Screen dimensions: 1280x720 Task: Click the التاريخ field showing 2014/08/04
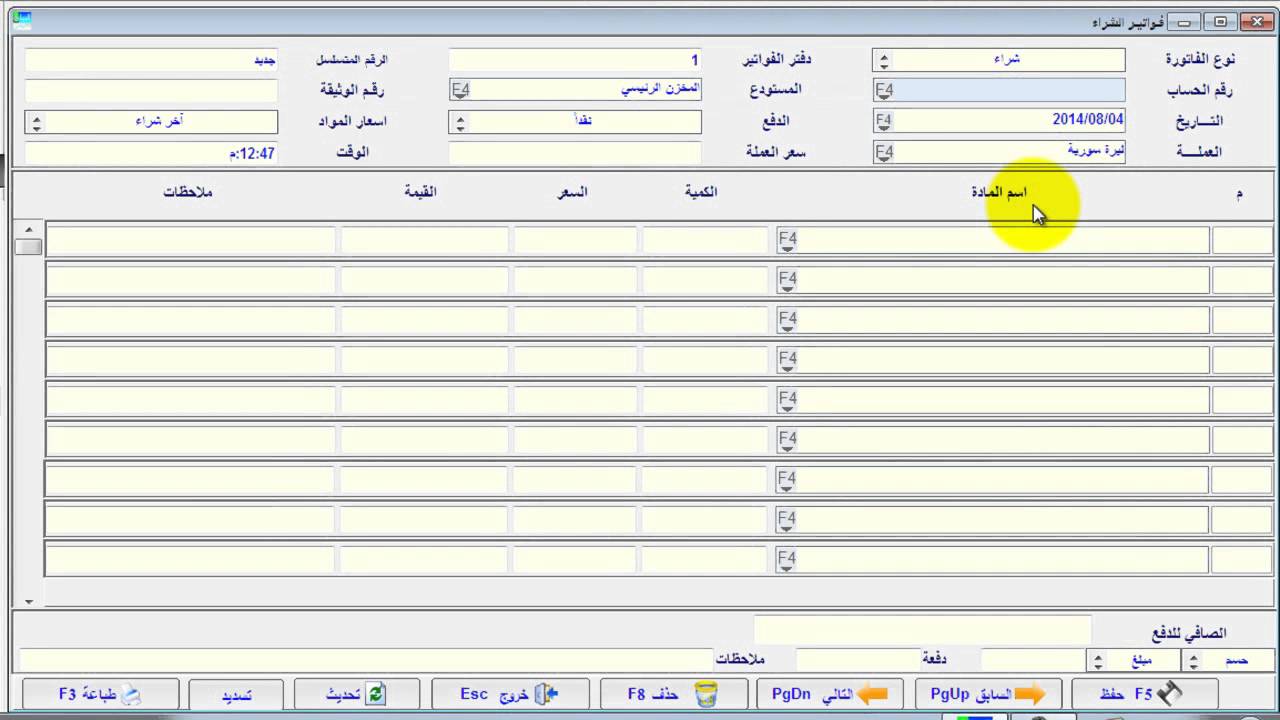pyautogui.click(x=1009, y=121)
